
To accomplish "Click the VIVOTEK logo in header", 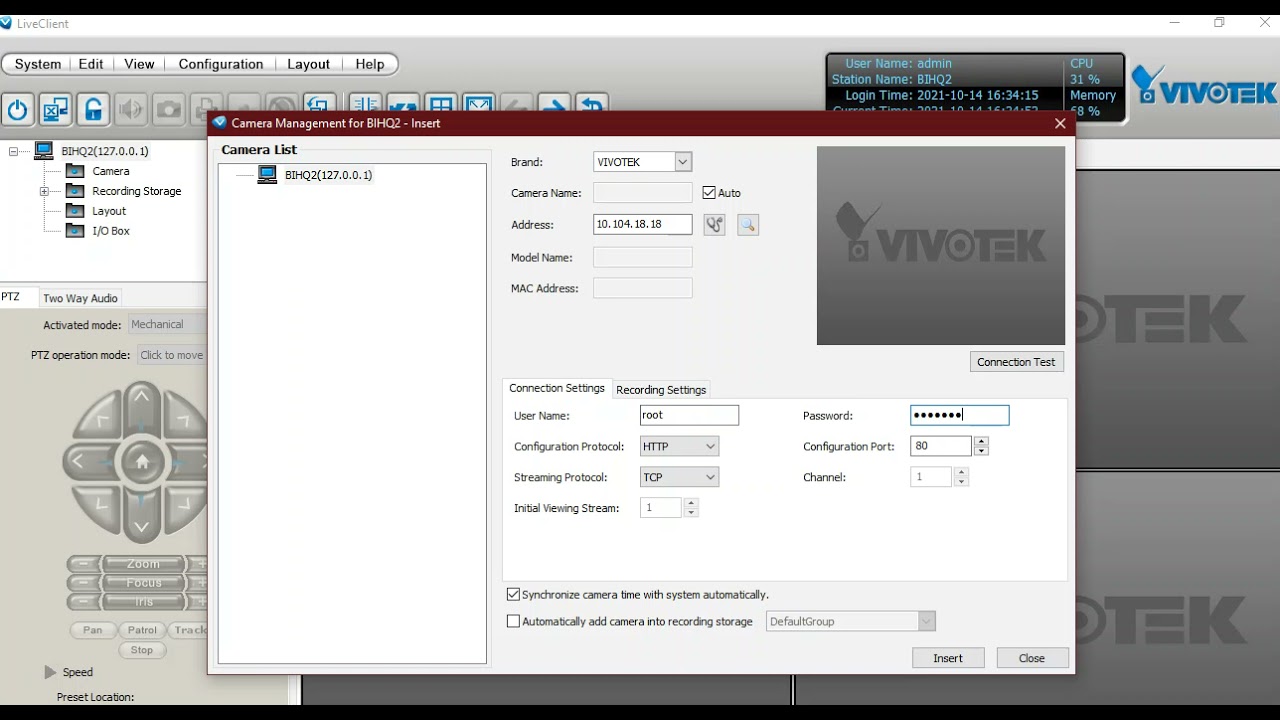I will click(x=1205, y=86).
